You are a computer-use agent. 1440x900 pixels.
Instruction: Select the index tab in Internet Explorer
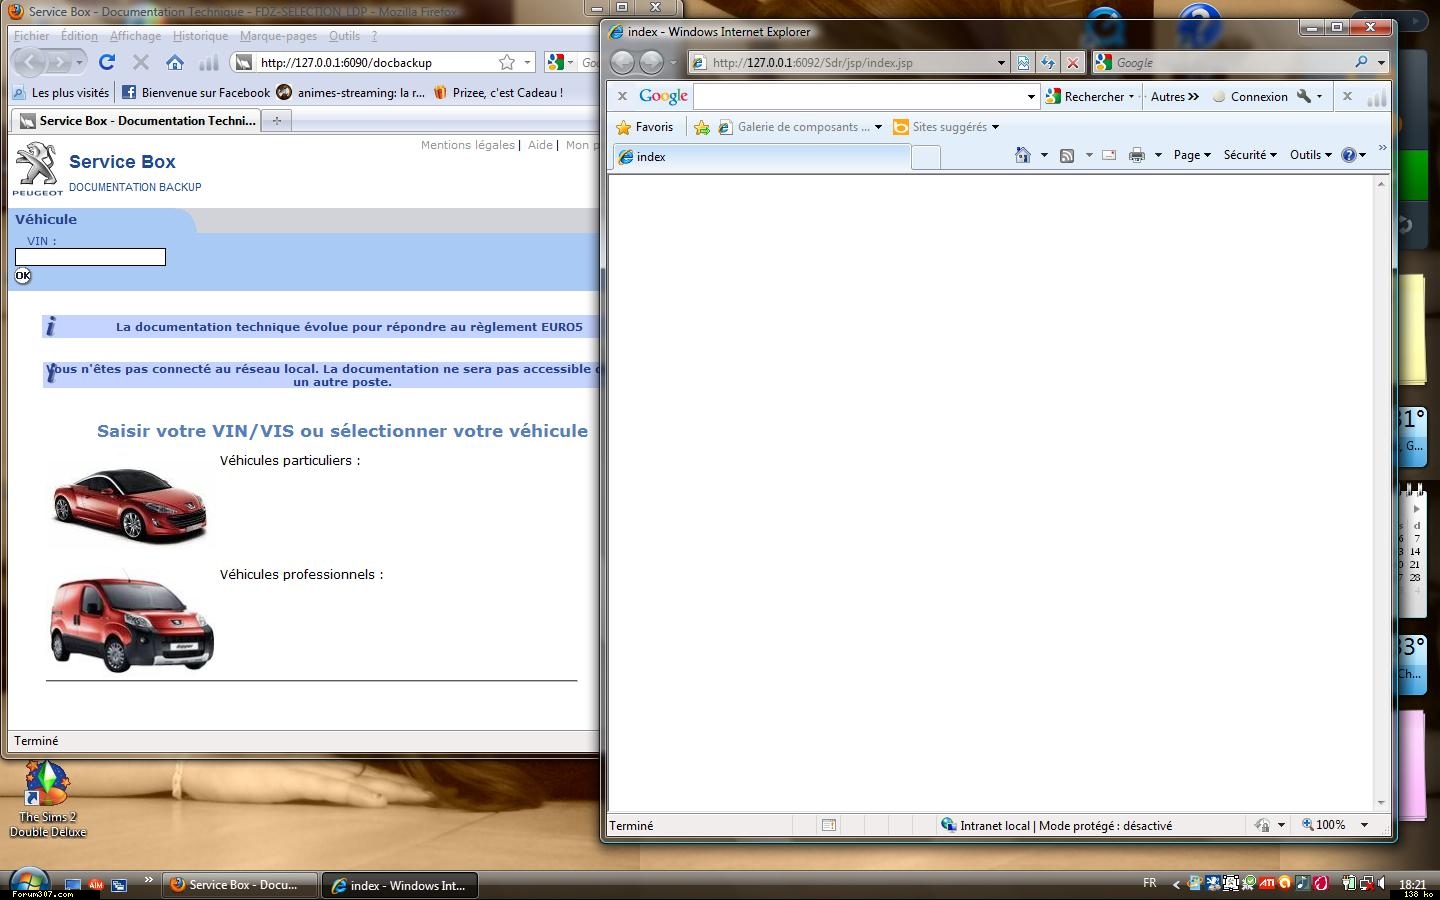pos(762,157)
